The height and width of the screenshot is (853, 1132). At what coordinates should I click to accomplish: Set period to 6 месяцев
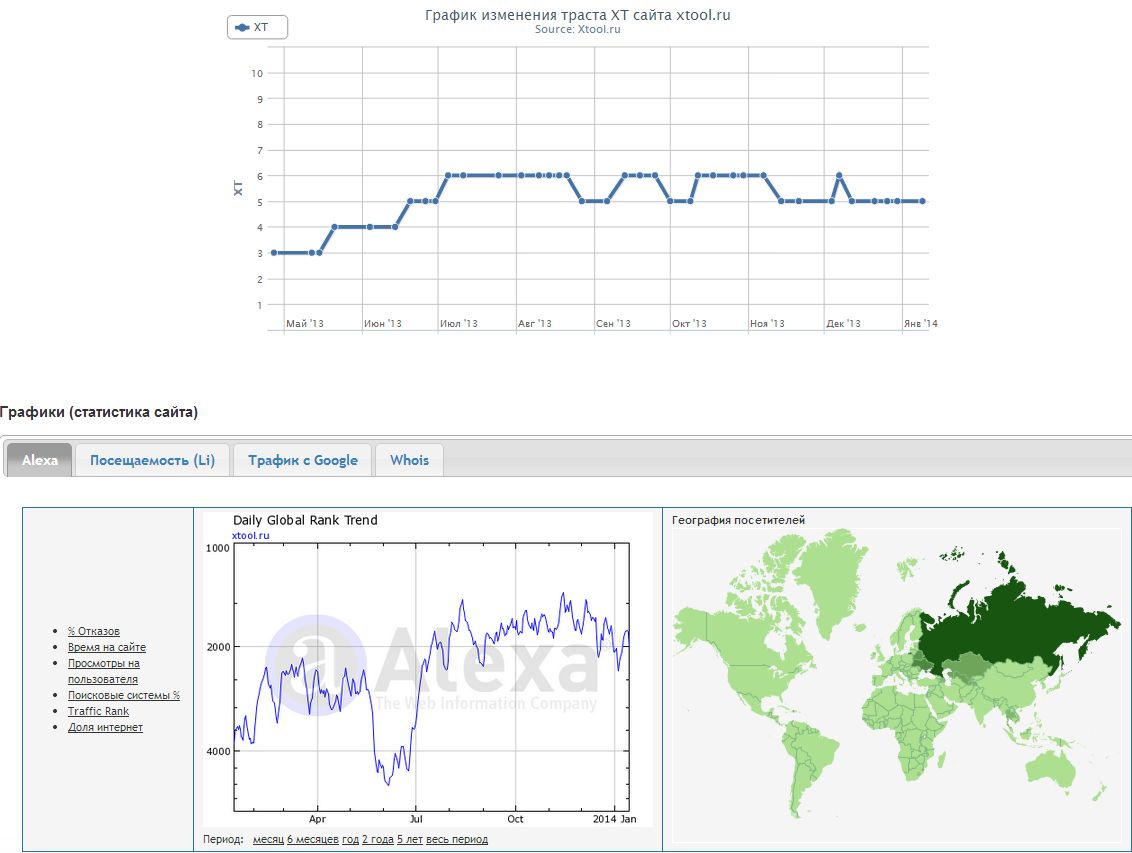pyautogui.click(x=313, y=839)
